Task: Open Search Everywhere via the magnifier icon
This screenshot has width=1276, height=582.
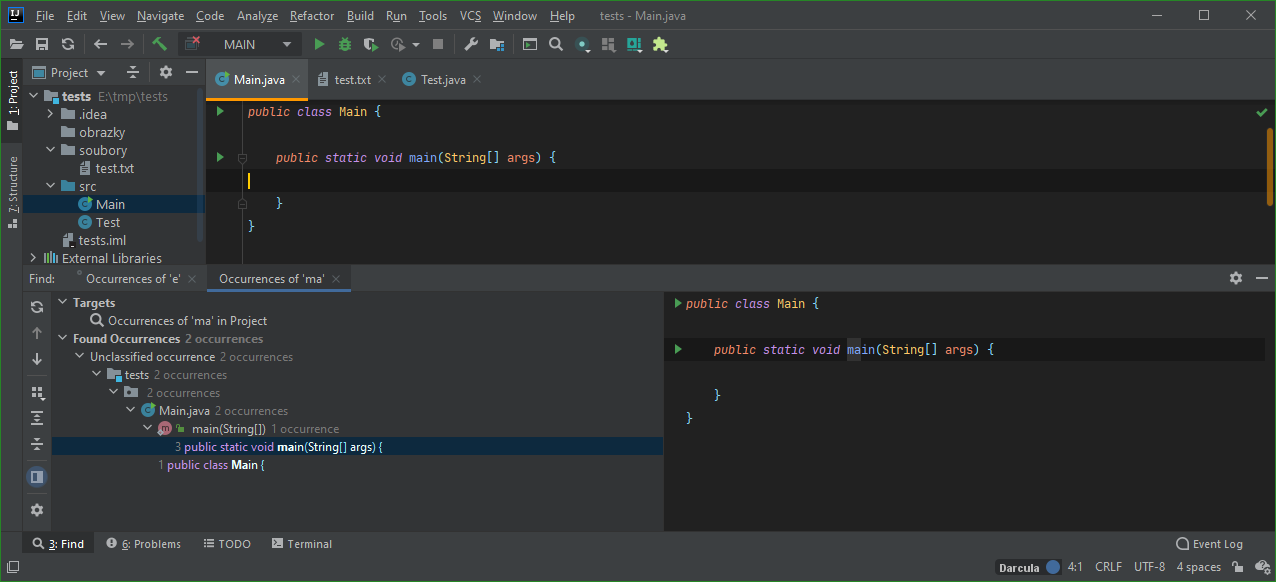Action: 556,44
